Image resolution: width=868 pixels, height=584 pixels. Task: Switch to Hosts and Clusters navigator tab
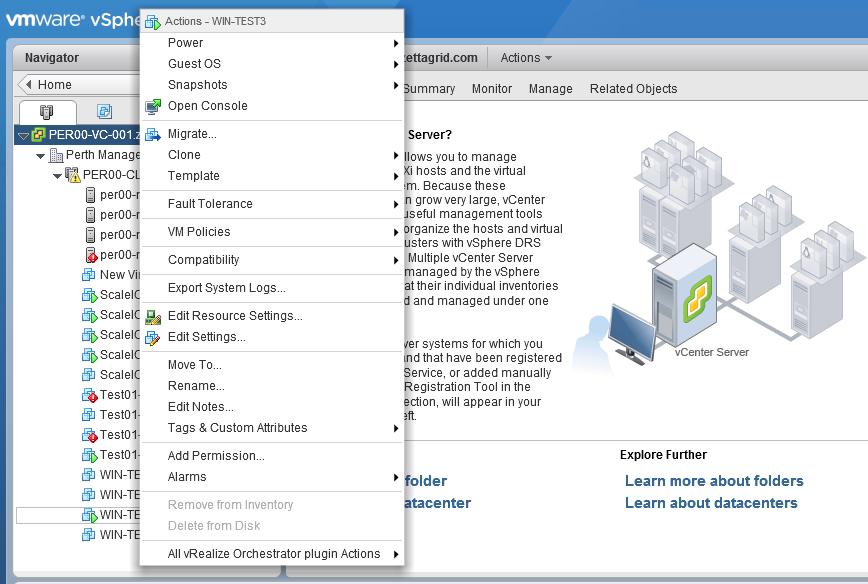pos(47,112)
